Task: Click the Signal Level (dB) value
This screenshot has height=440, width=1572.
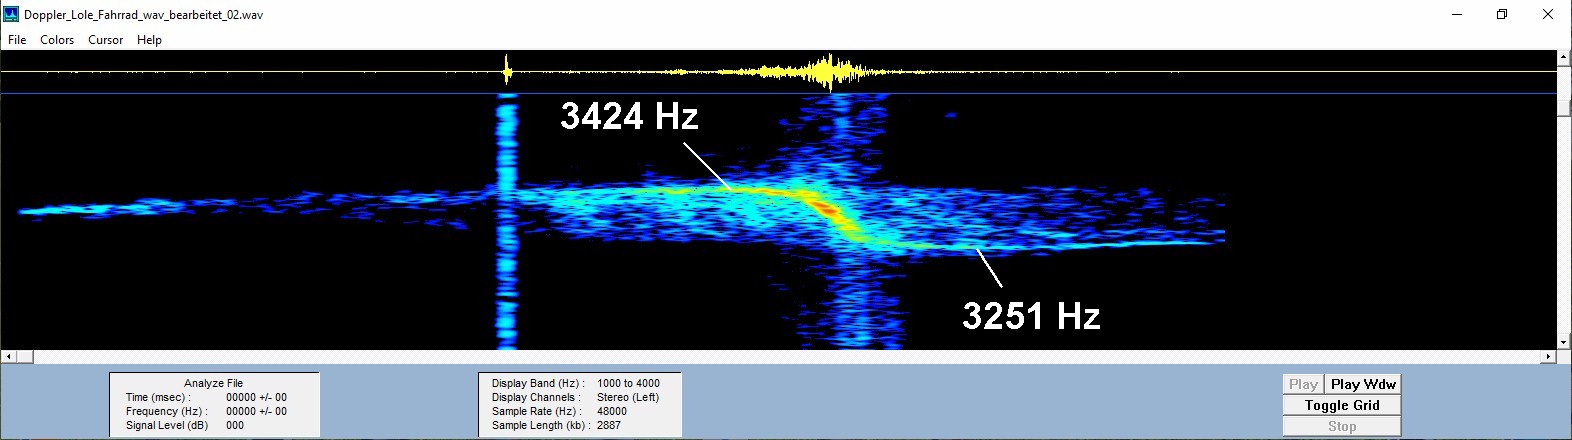Action: (x=235, y=425)
